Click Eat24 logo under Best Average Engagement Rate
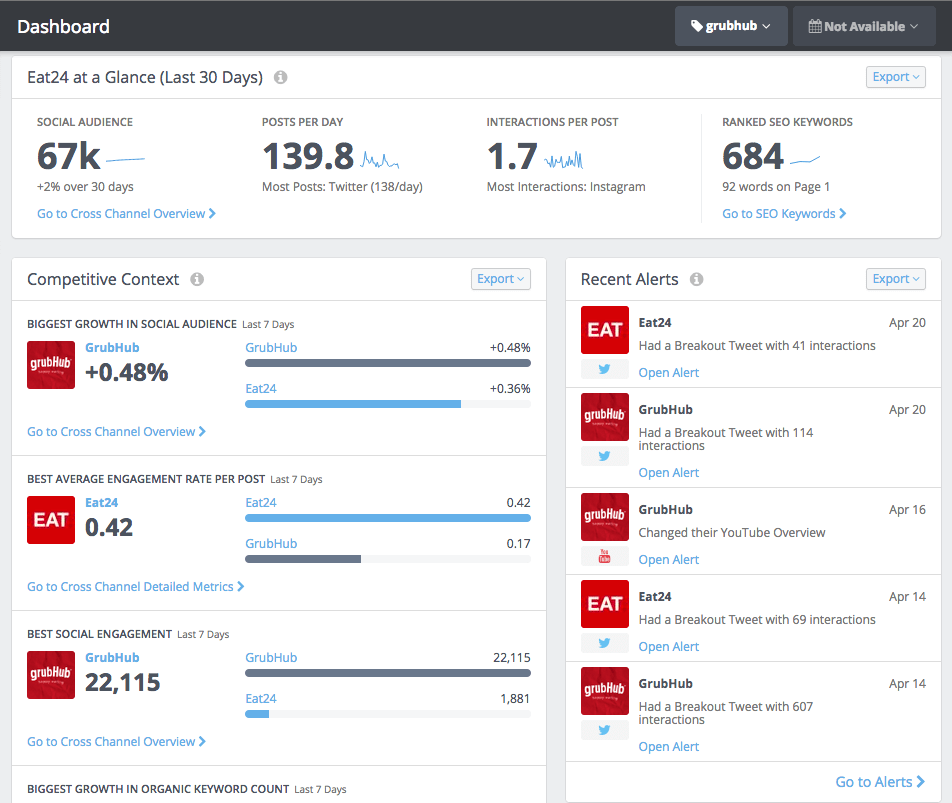 (51, 520)
